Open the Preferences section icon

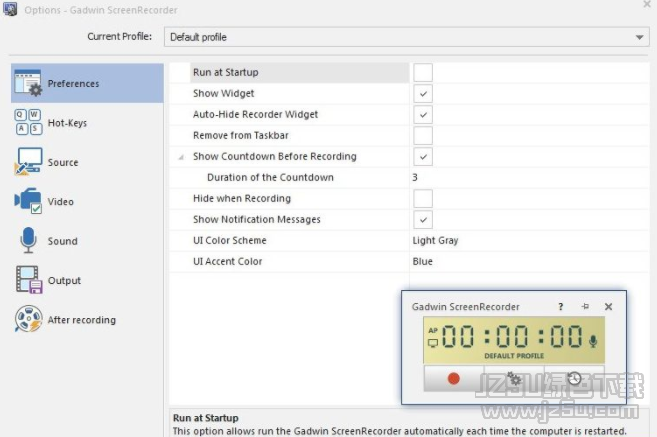(28, 83)
